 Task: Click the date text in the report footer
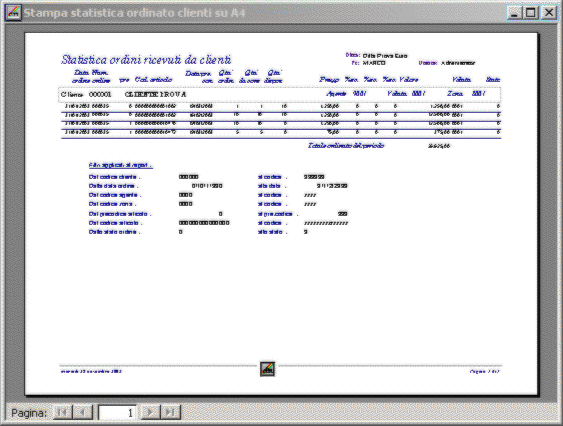tap(91, 371)
